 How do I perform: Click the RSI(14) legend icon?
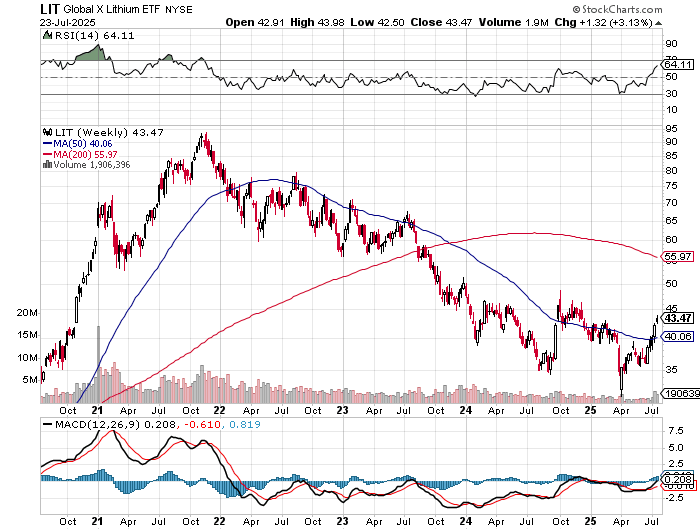click(x=46, y=35)
